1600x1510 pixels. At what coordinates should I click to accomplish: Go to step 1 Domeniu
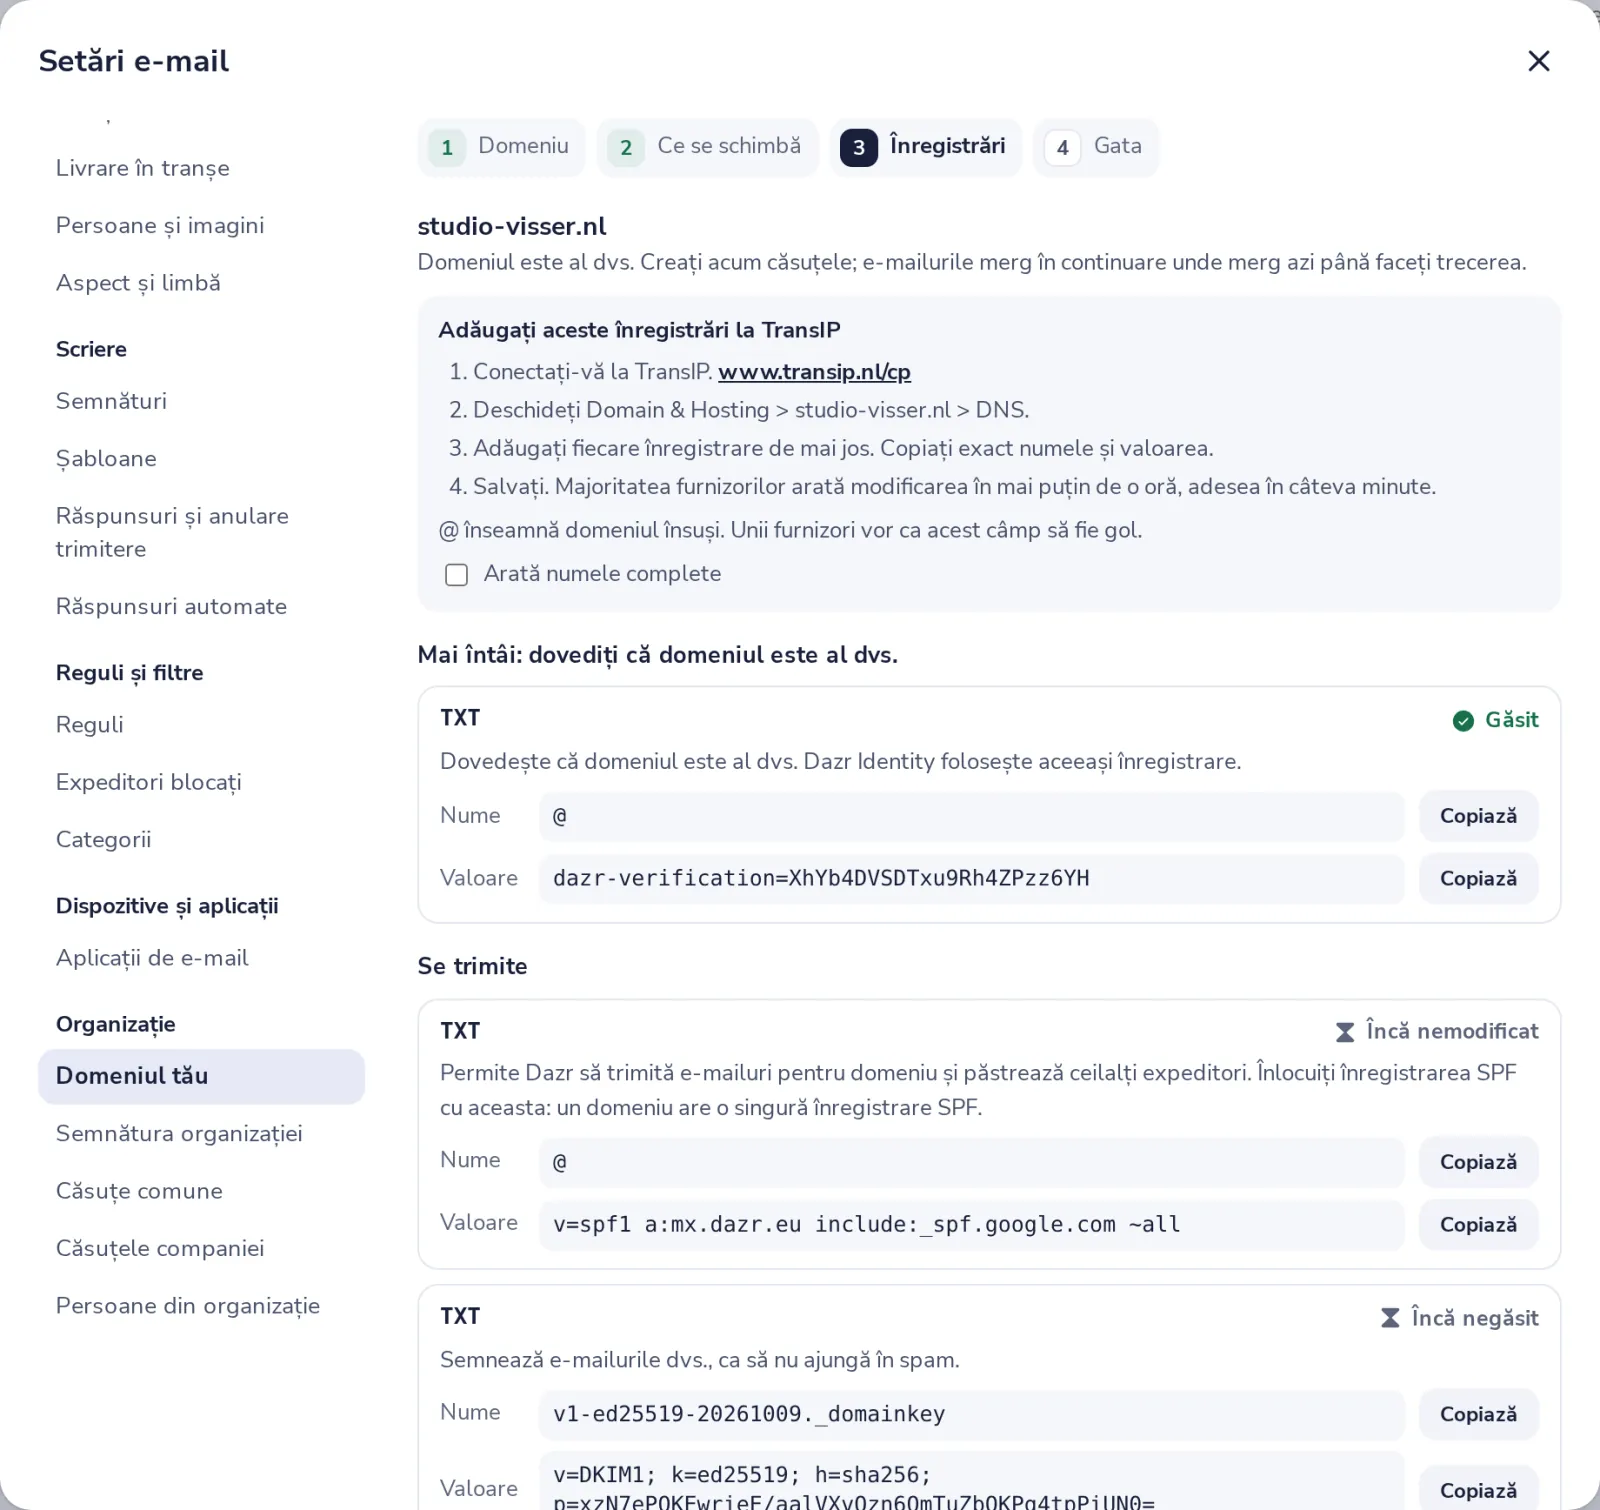pyautogui.click(x=501, y=147)
